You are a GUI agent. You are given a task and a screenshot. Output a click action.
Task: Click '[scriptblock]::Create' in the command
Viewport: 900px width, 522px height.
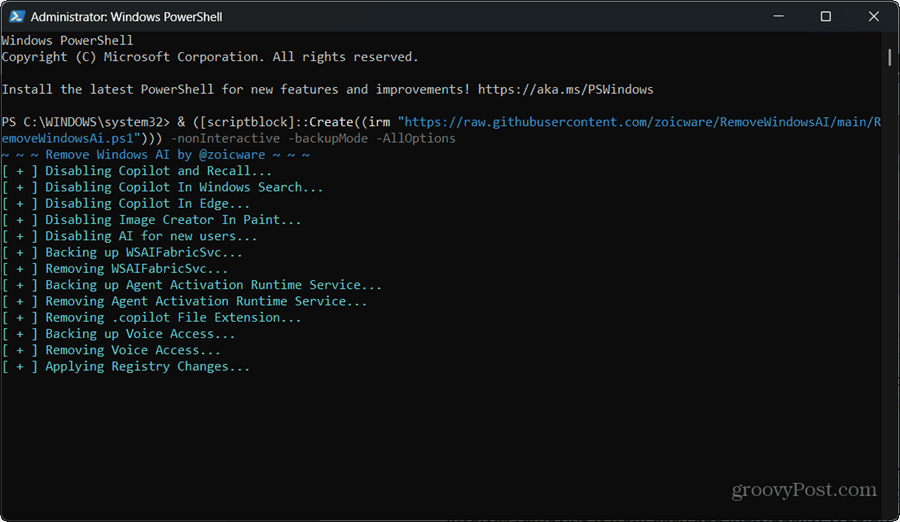pos(276,122)
